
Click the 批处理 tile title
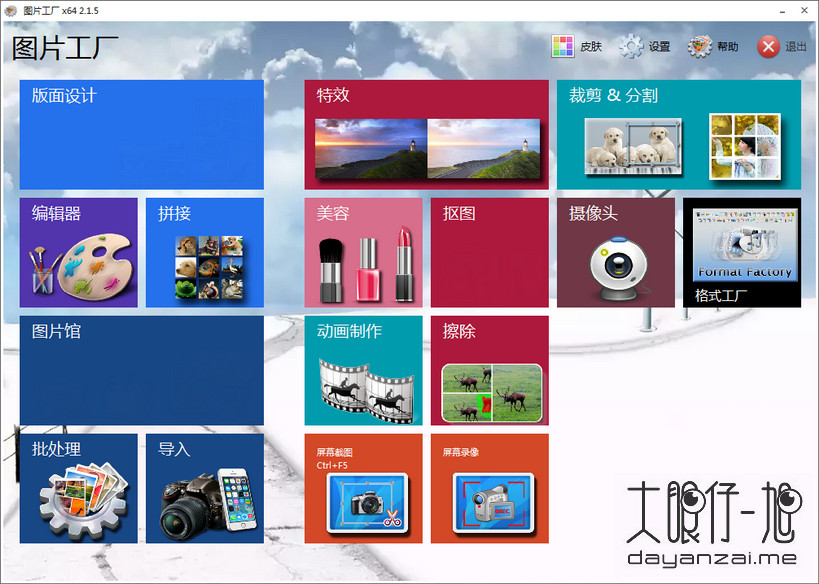pos(56,449)
